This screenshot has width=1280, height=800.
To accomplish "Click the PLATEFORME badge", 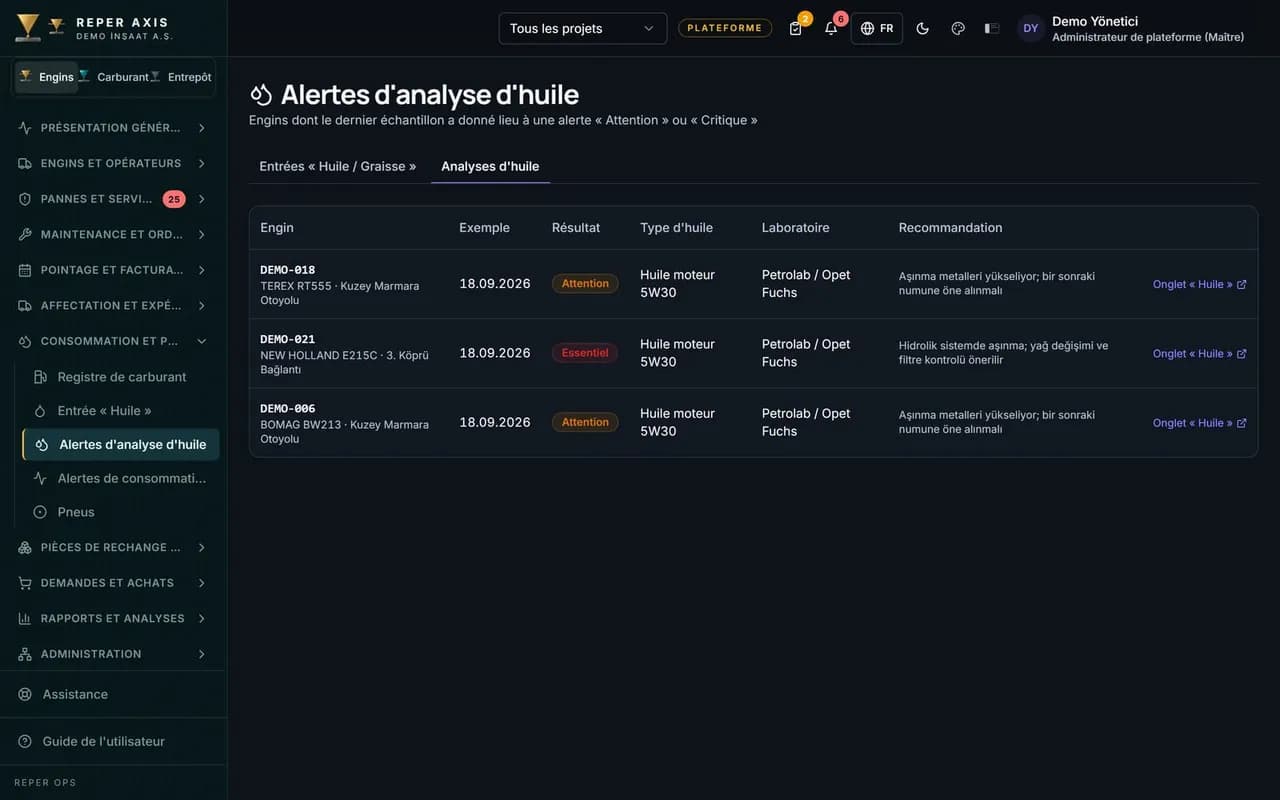I will [725, 28].
